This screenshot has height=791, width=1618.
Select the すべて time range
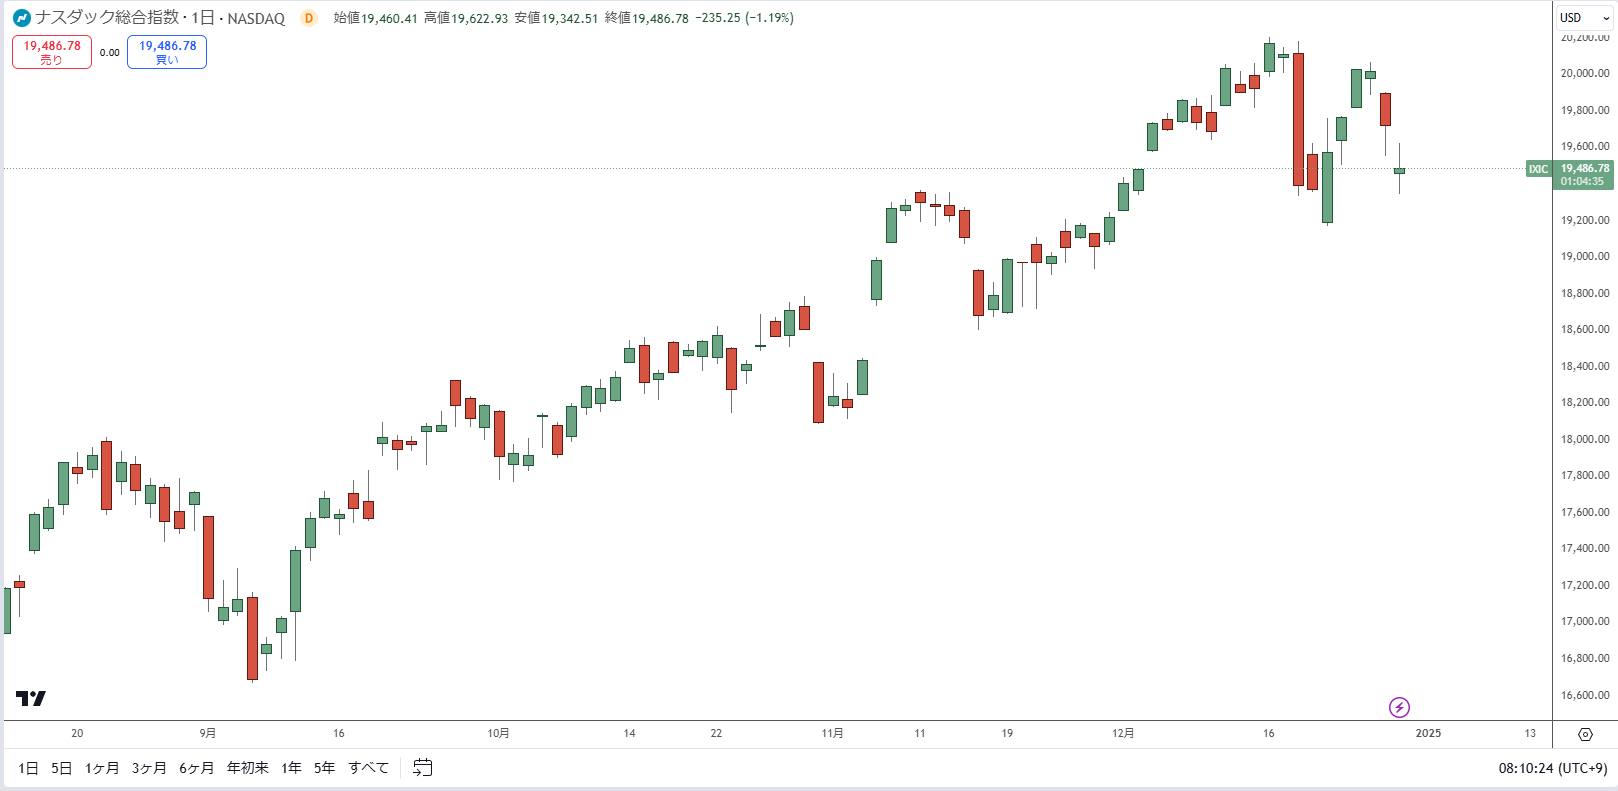click(368, 768)
